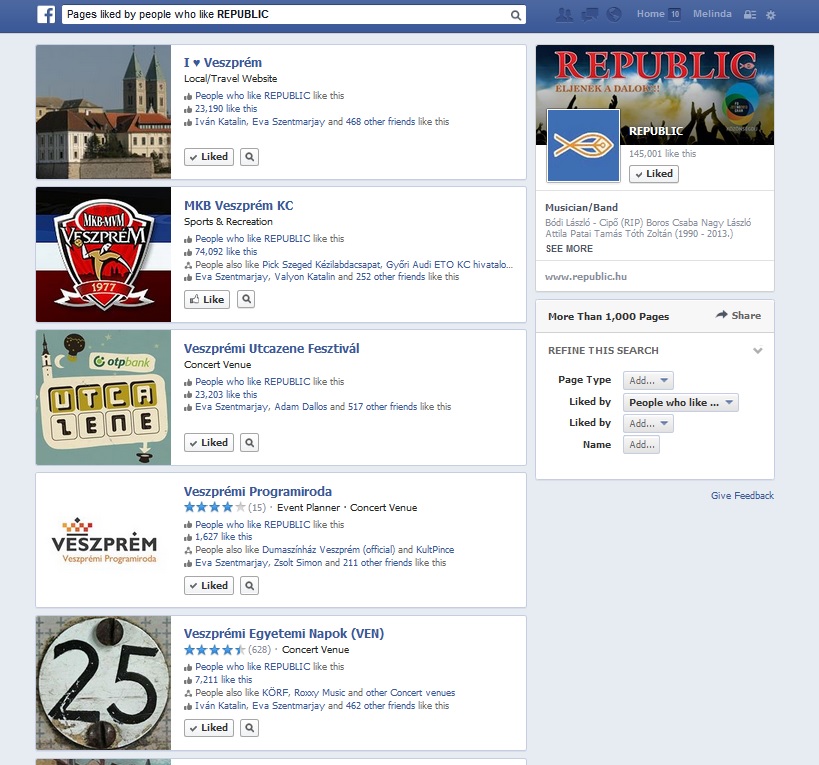The height and width of the screenshot is (765, 819).
Task: Open the settings gear icon
Action: pyautogui.click(x=770, y=15)
